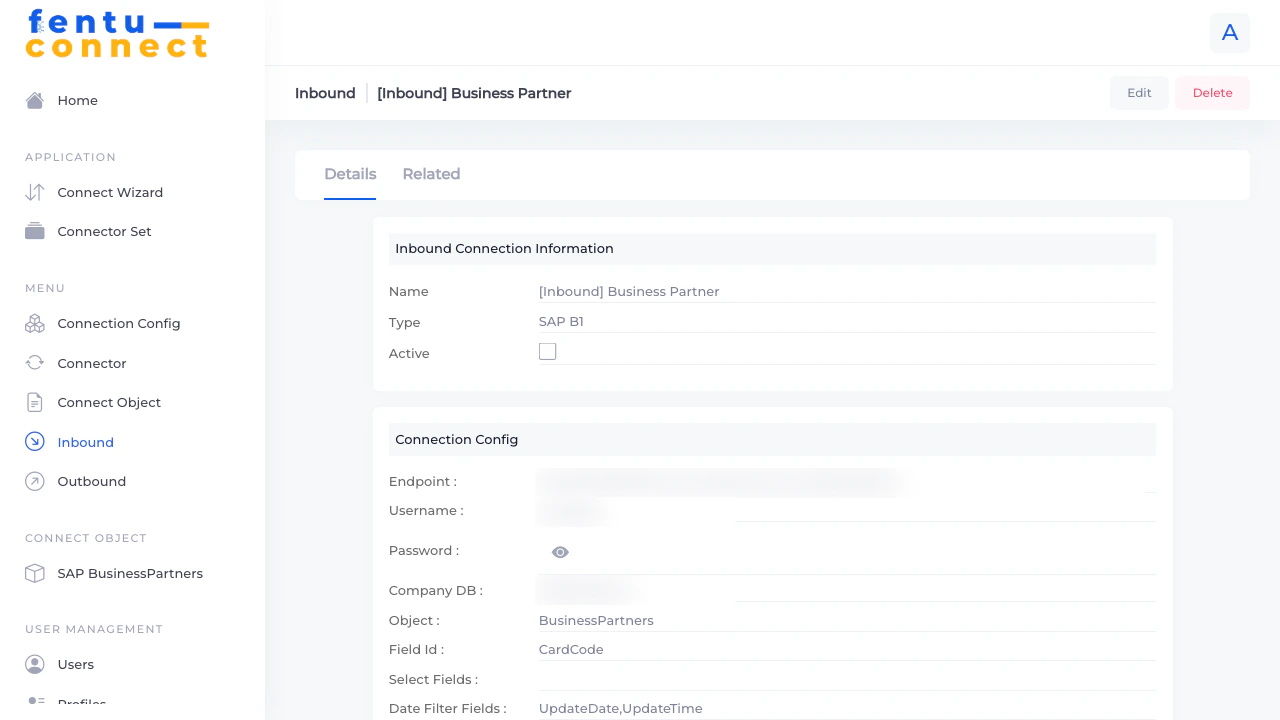1280x720 pixels.
Task: Open Connection Config menu item
Action: (119, 323)
